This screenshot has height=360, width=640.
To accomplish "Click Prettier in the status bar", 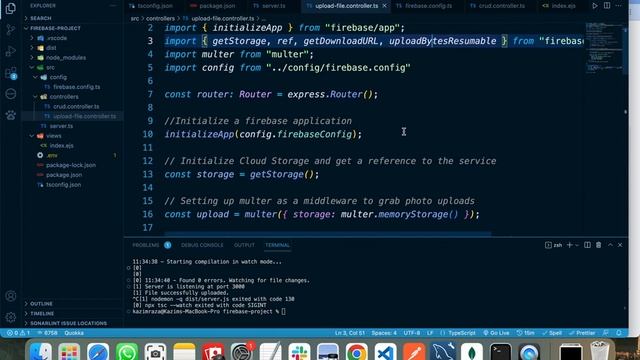I will coord(582,333).
